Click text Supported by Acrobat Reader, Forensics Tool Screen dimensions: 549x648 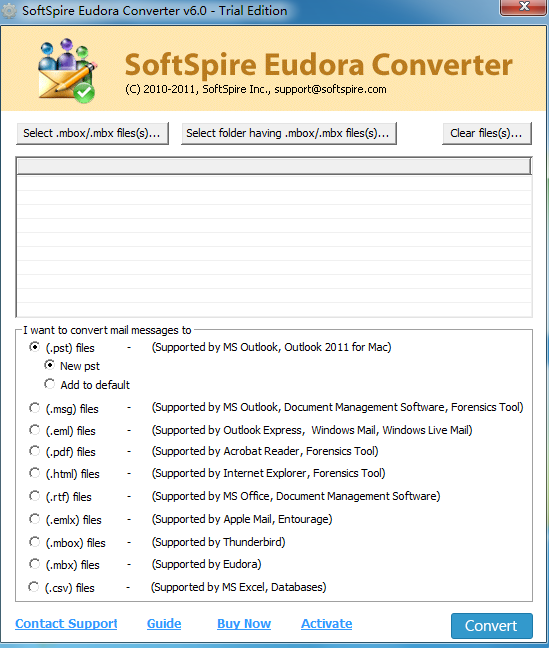tap(265, 451)
